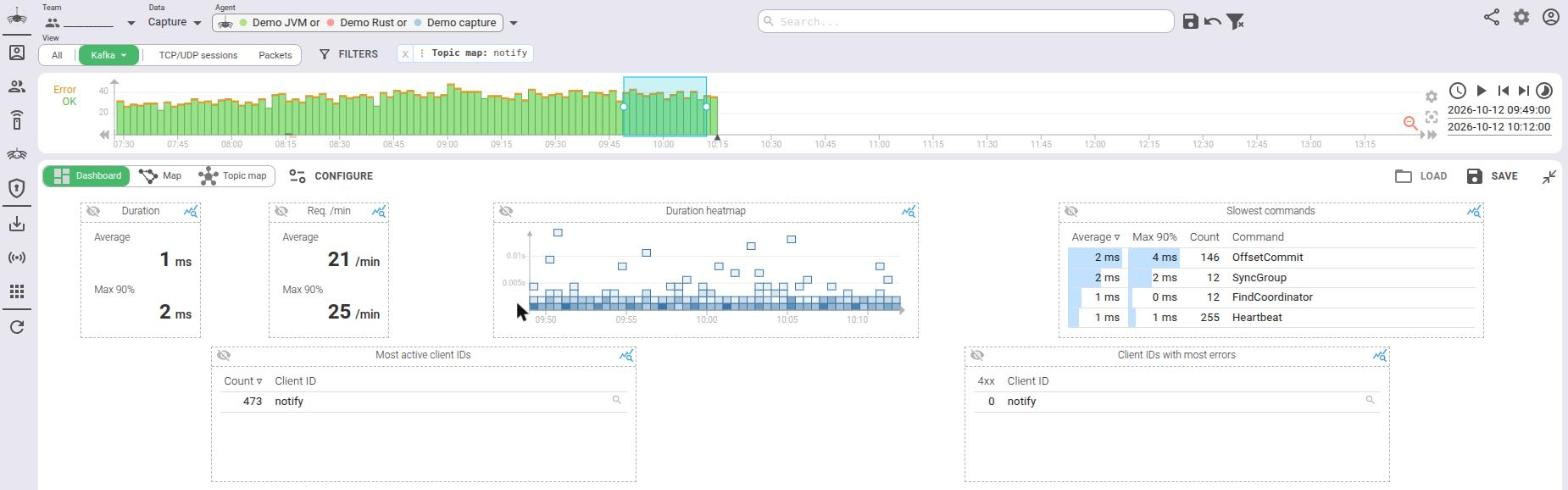Open the Kafka view dropdown
Screen dimensions: 1568x490
tap(109, 55)
